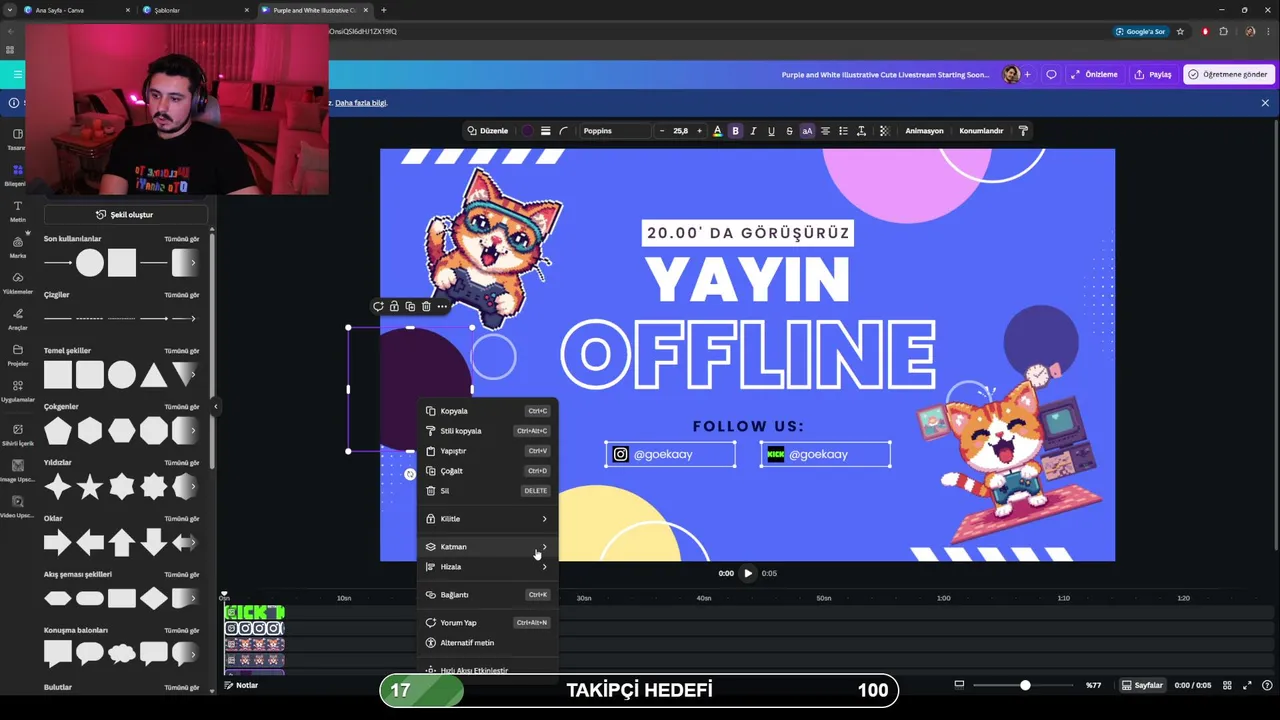This screenshot has width=1280, height=720.
Task: Click the text color icon in toolbar
Action: click(x=717, y=131)
